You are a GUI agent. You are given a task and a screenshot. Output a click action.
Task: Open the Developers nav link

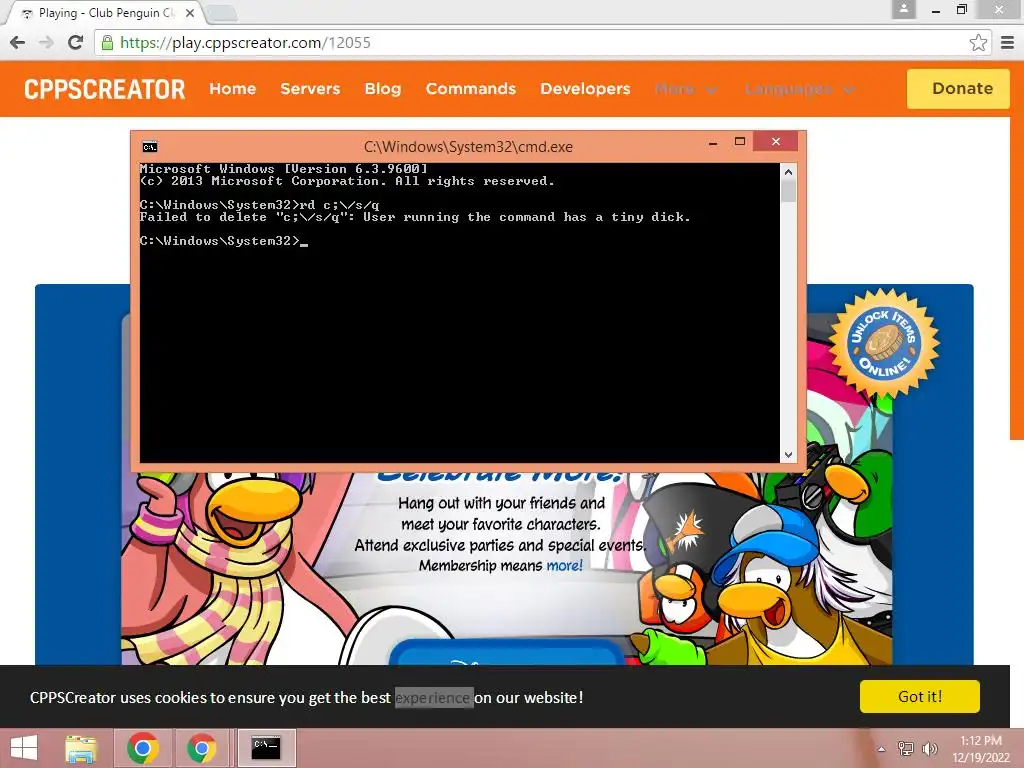[x=585, y=89]
